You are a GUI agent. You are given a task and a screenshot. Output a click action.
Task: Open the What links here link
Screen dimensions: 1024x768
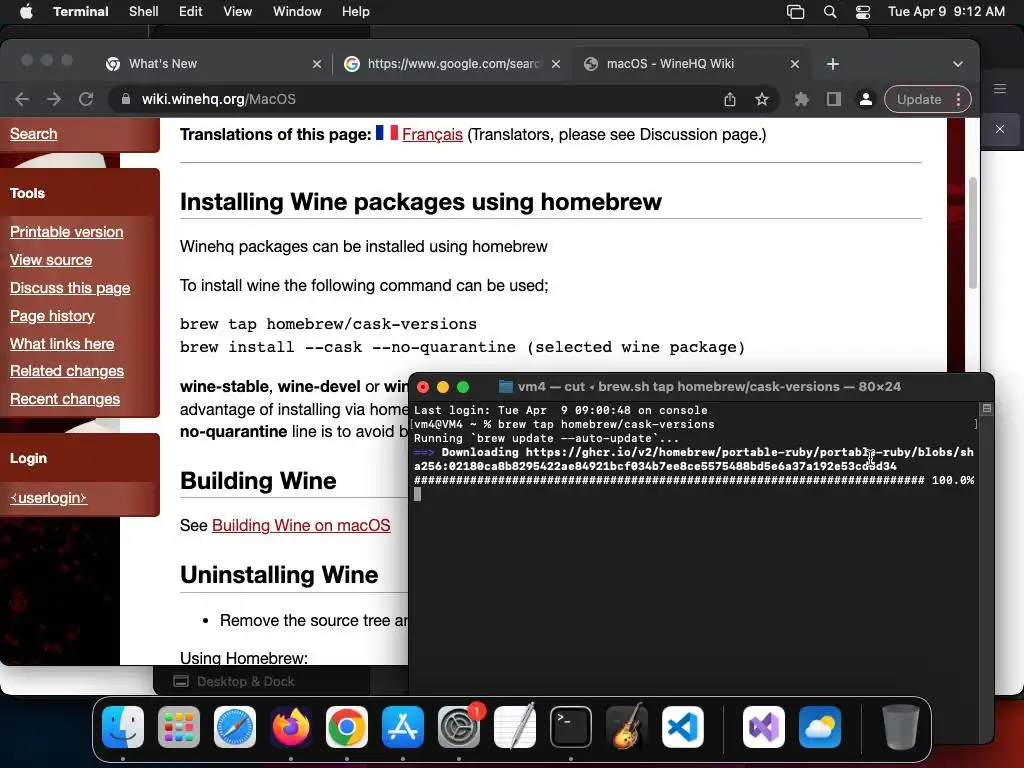point(62,344)
